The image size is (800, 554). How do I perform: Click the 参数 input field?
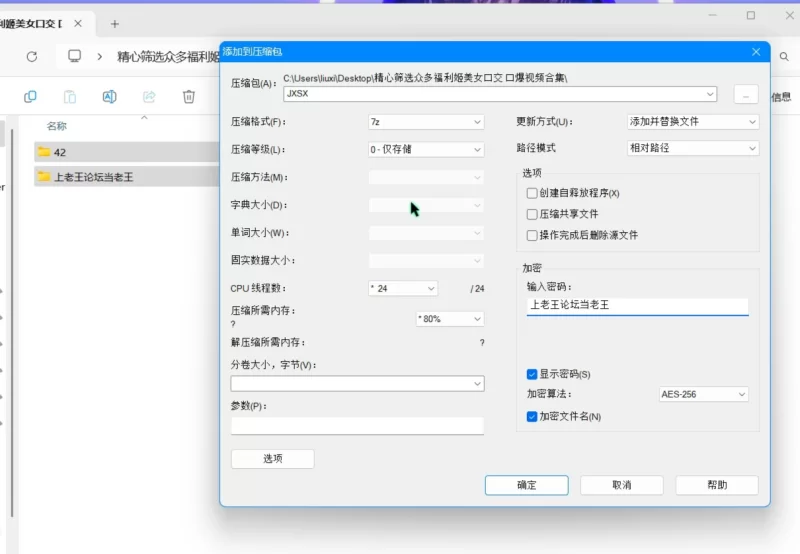pyautogui.click(x=357, y=426)
